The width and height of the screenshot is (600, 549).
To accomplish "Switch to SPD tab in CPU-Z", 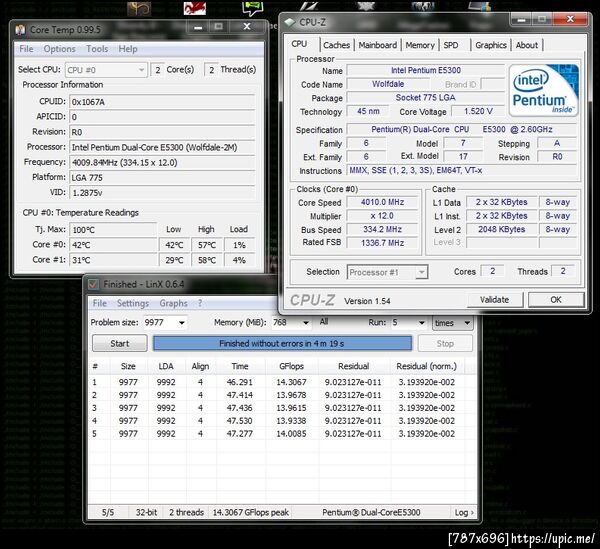I will (451, 45).
